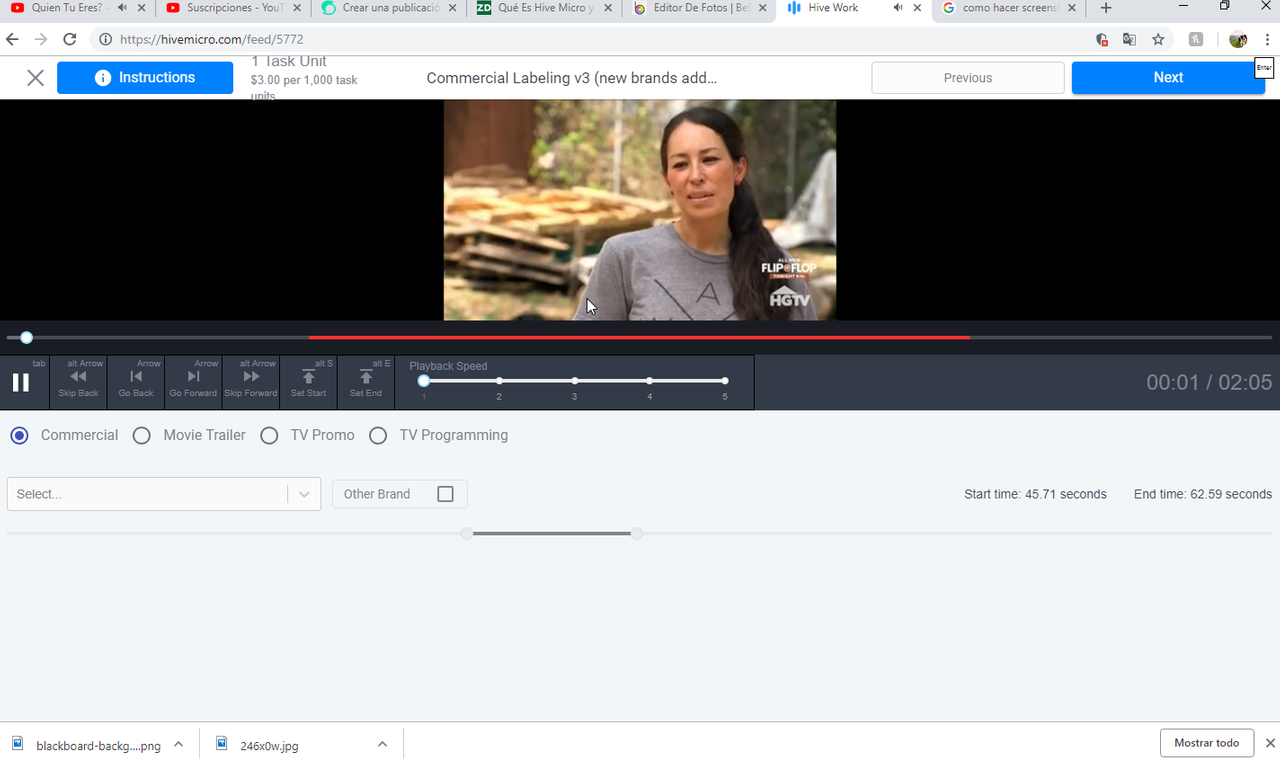
Task: Close the Hive Work tab
Action: [x=917, y=8]
